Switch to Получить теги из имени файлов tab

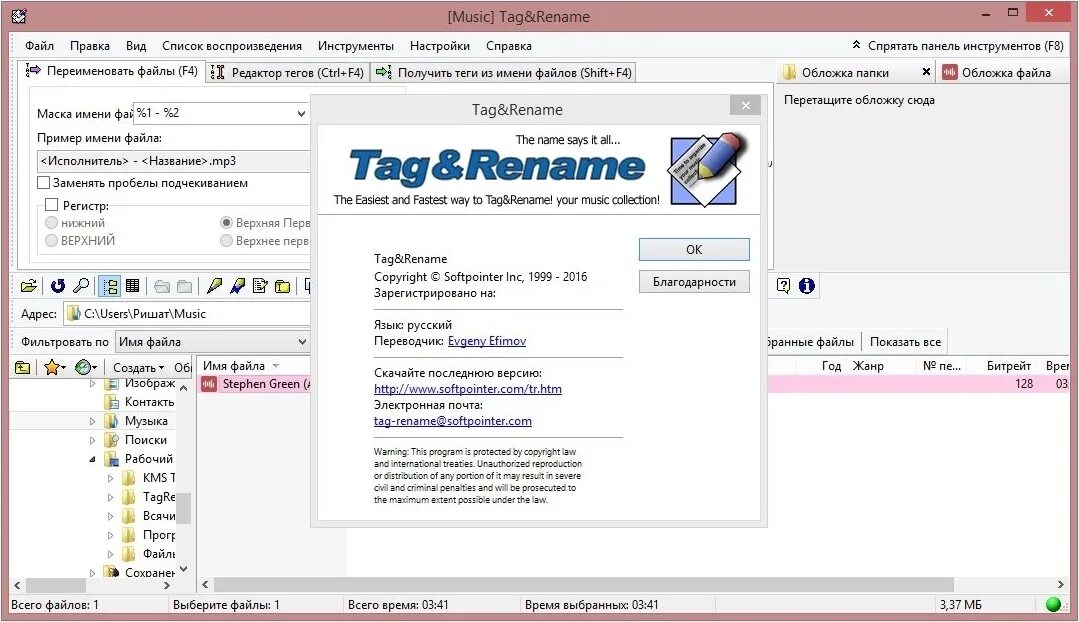tap(504, 72)
